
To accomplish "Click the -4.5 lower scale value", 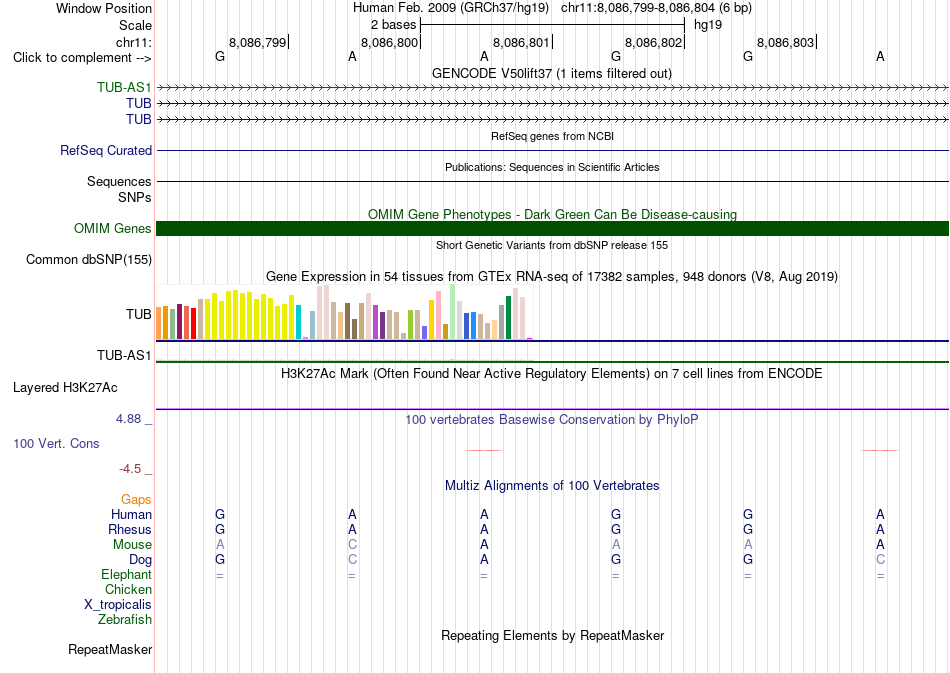I will click(130, 469).
